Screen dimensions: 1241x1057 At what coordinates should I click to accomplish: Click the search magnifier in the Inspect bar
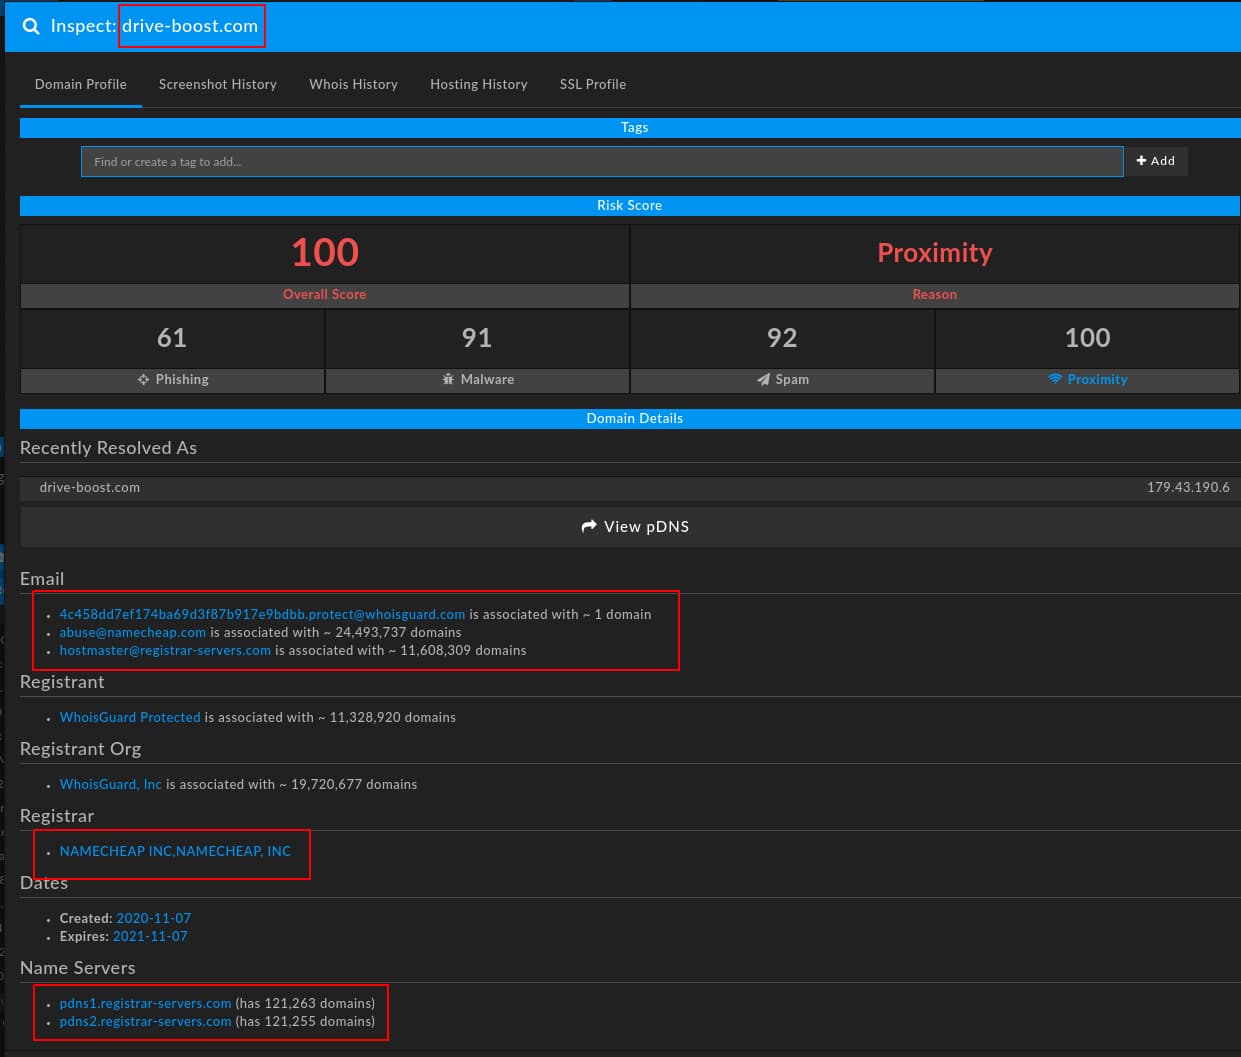pyautogui.click(x=31, y=26)
